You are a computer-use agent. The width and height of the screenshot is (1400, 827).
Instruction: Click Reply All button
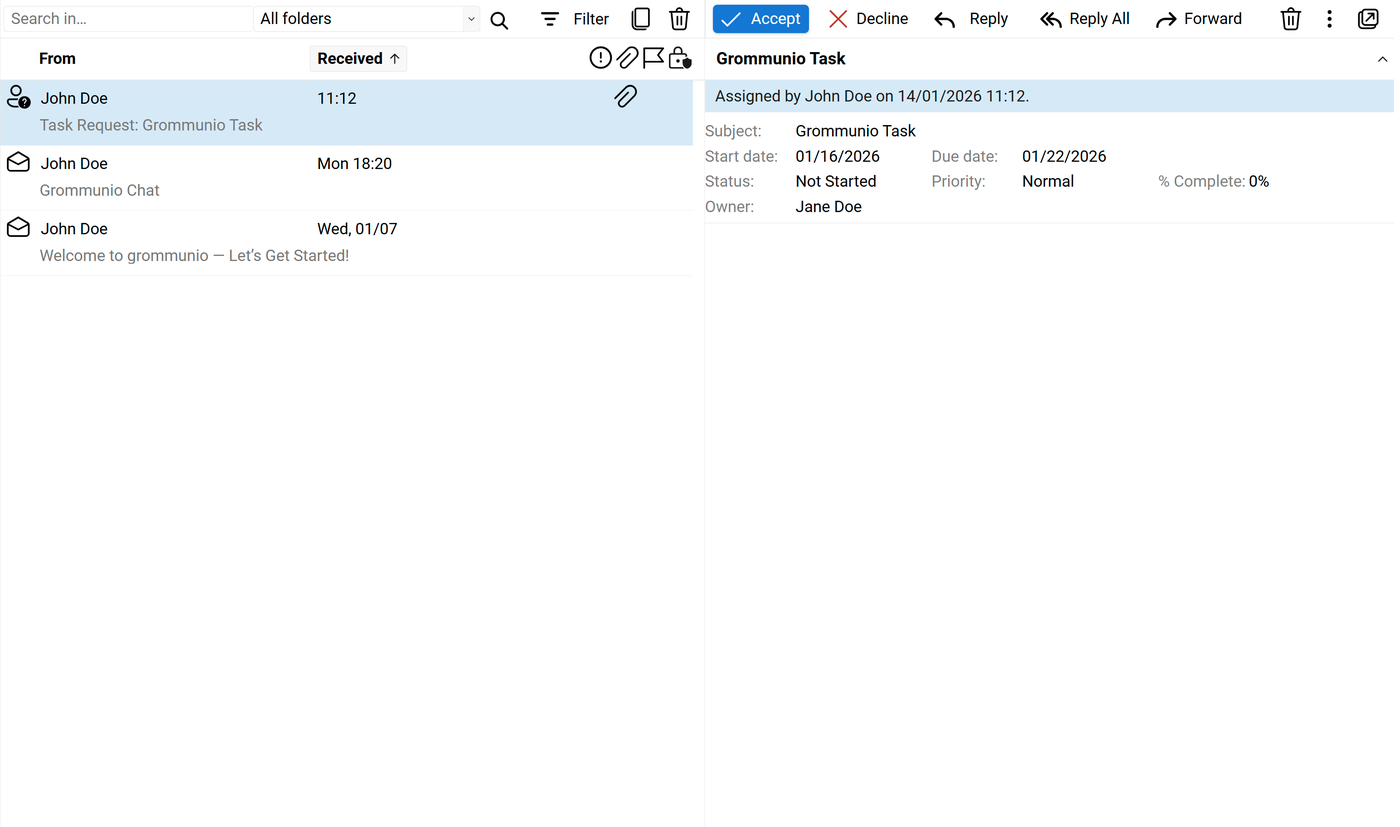coord(1084,19)
